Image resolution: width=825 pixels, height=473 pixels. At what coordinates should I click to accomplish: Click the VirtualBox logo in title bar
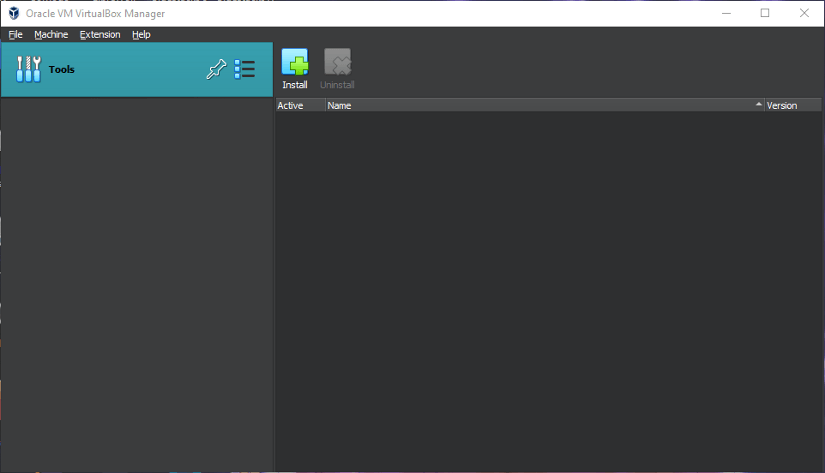[x=14, y=13]
